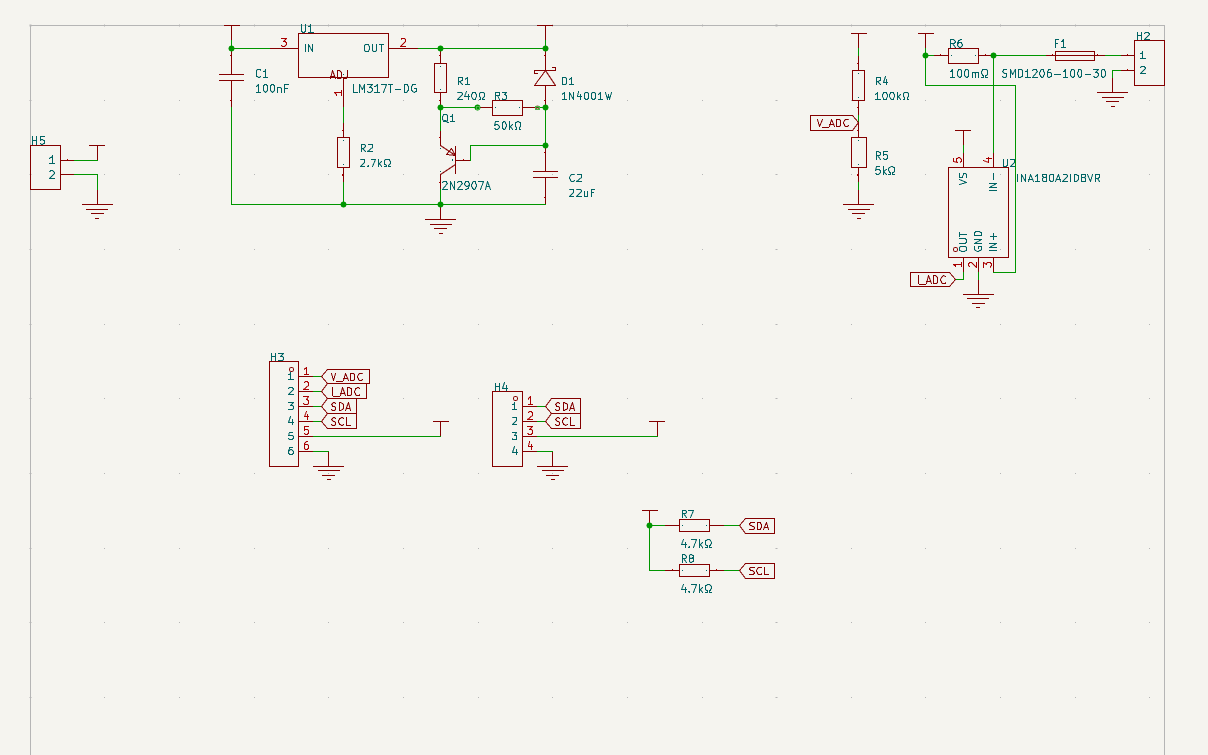Select the I_ADC label at U2 output
The width and height of the screenshot is (1208, 755).
(x=931, y=280)
